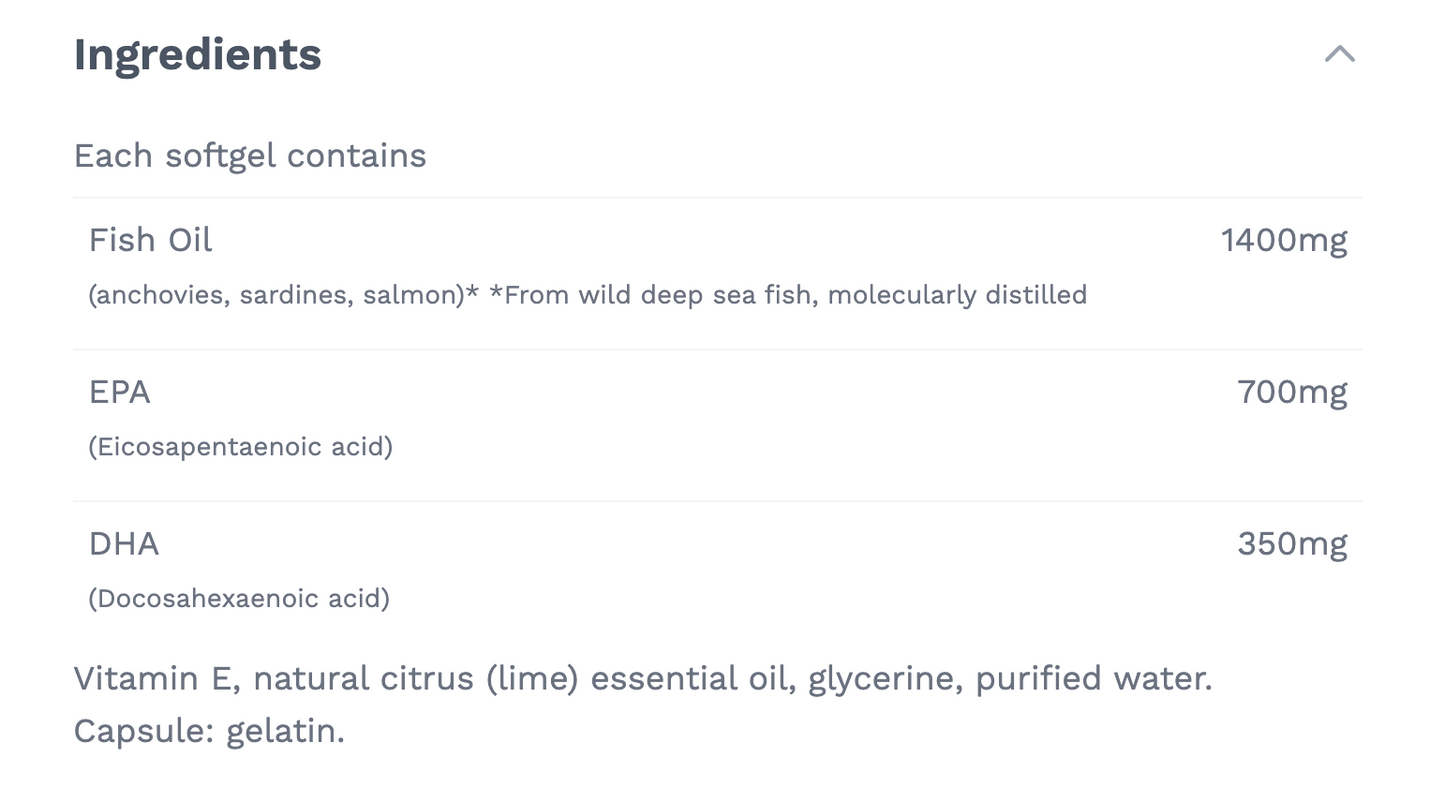Image resolution: width=1445 pixels, height=787 pixels.
Task: Select the EPA ingredient name
Action: click(119, 392)
